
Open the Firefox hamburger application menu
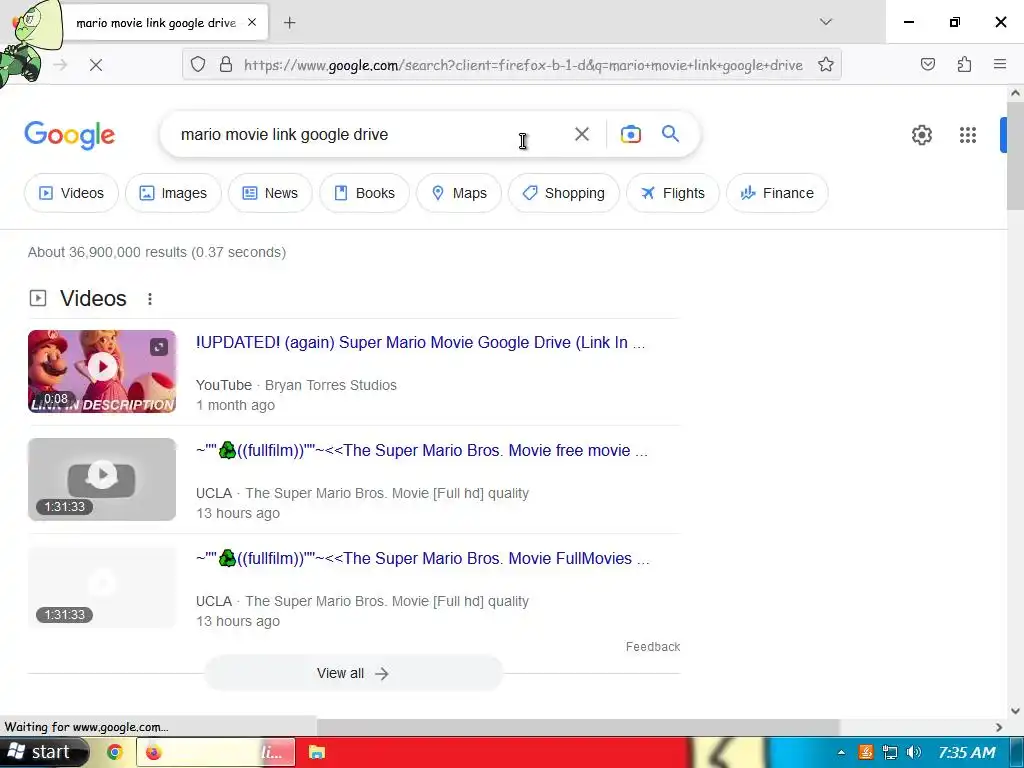tap(1000, 64)
